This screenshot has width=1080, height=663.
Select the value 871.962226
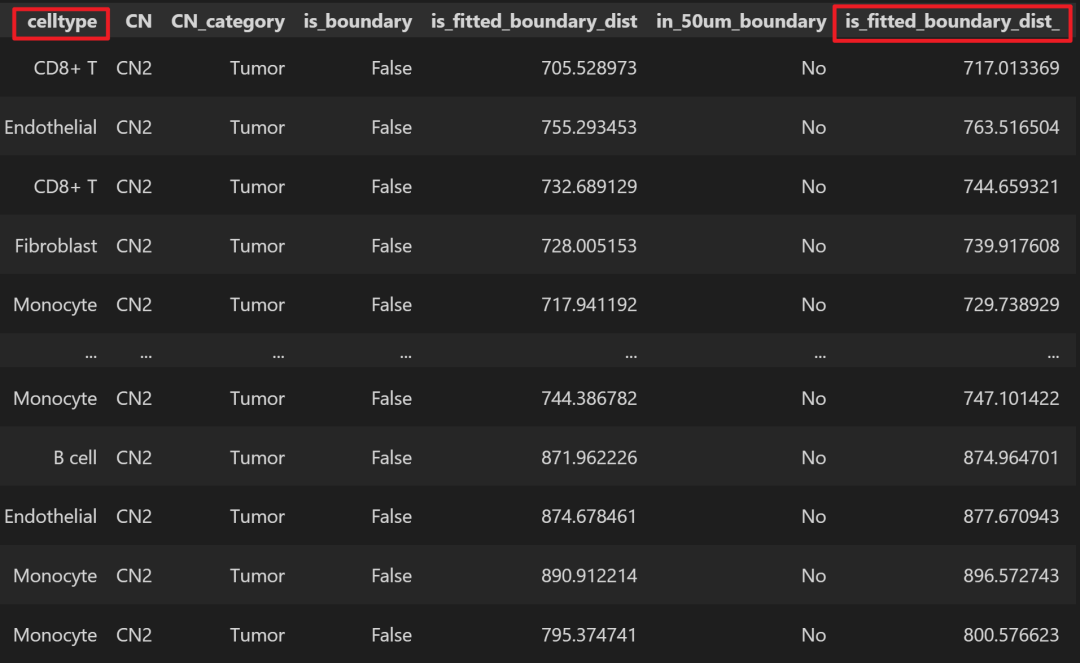point(589,458)
